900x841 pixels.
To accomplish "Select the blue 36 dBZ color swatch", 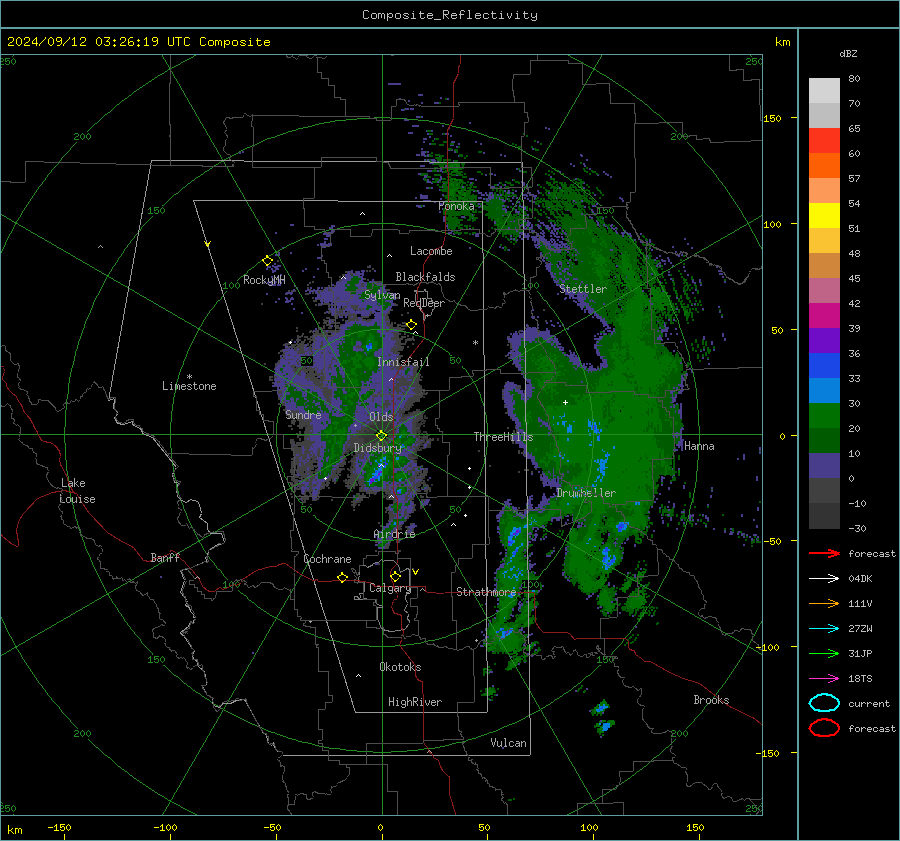I will coord(824,366).
